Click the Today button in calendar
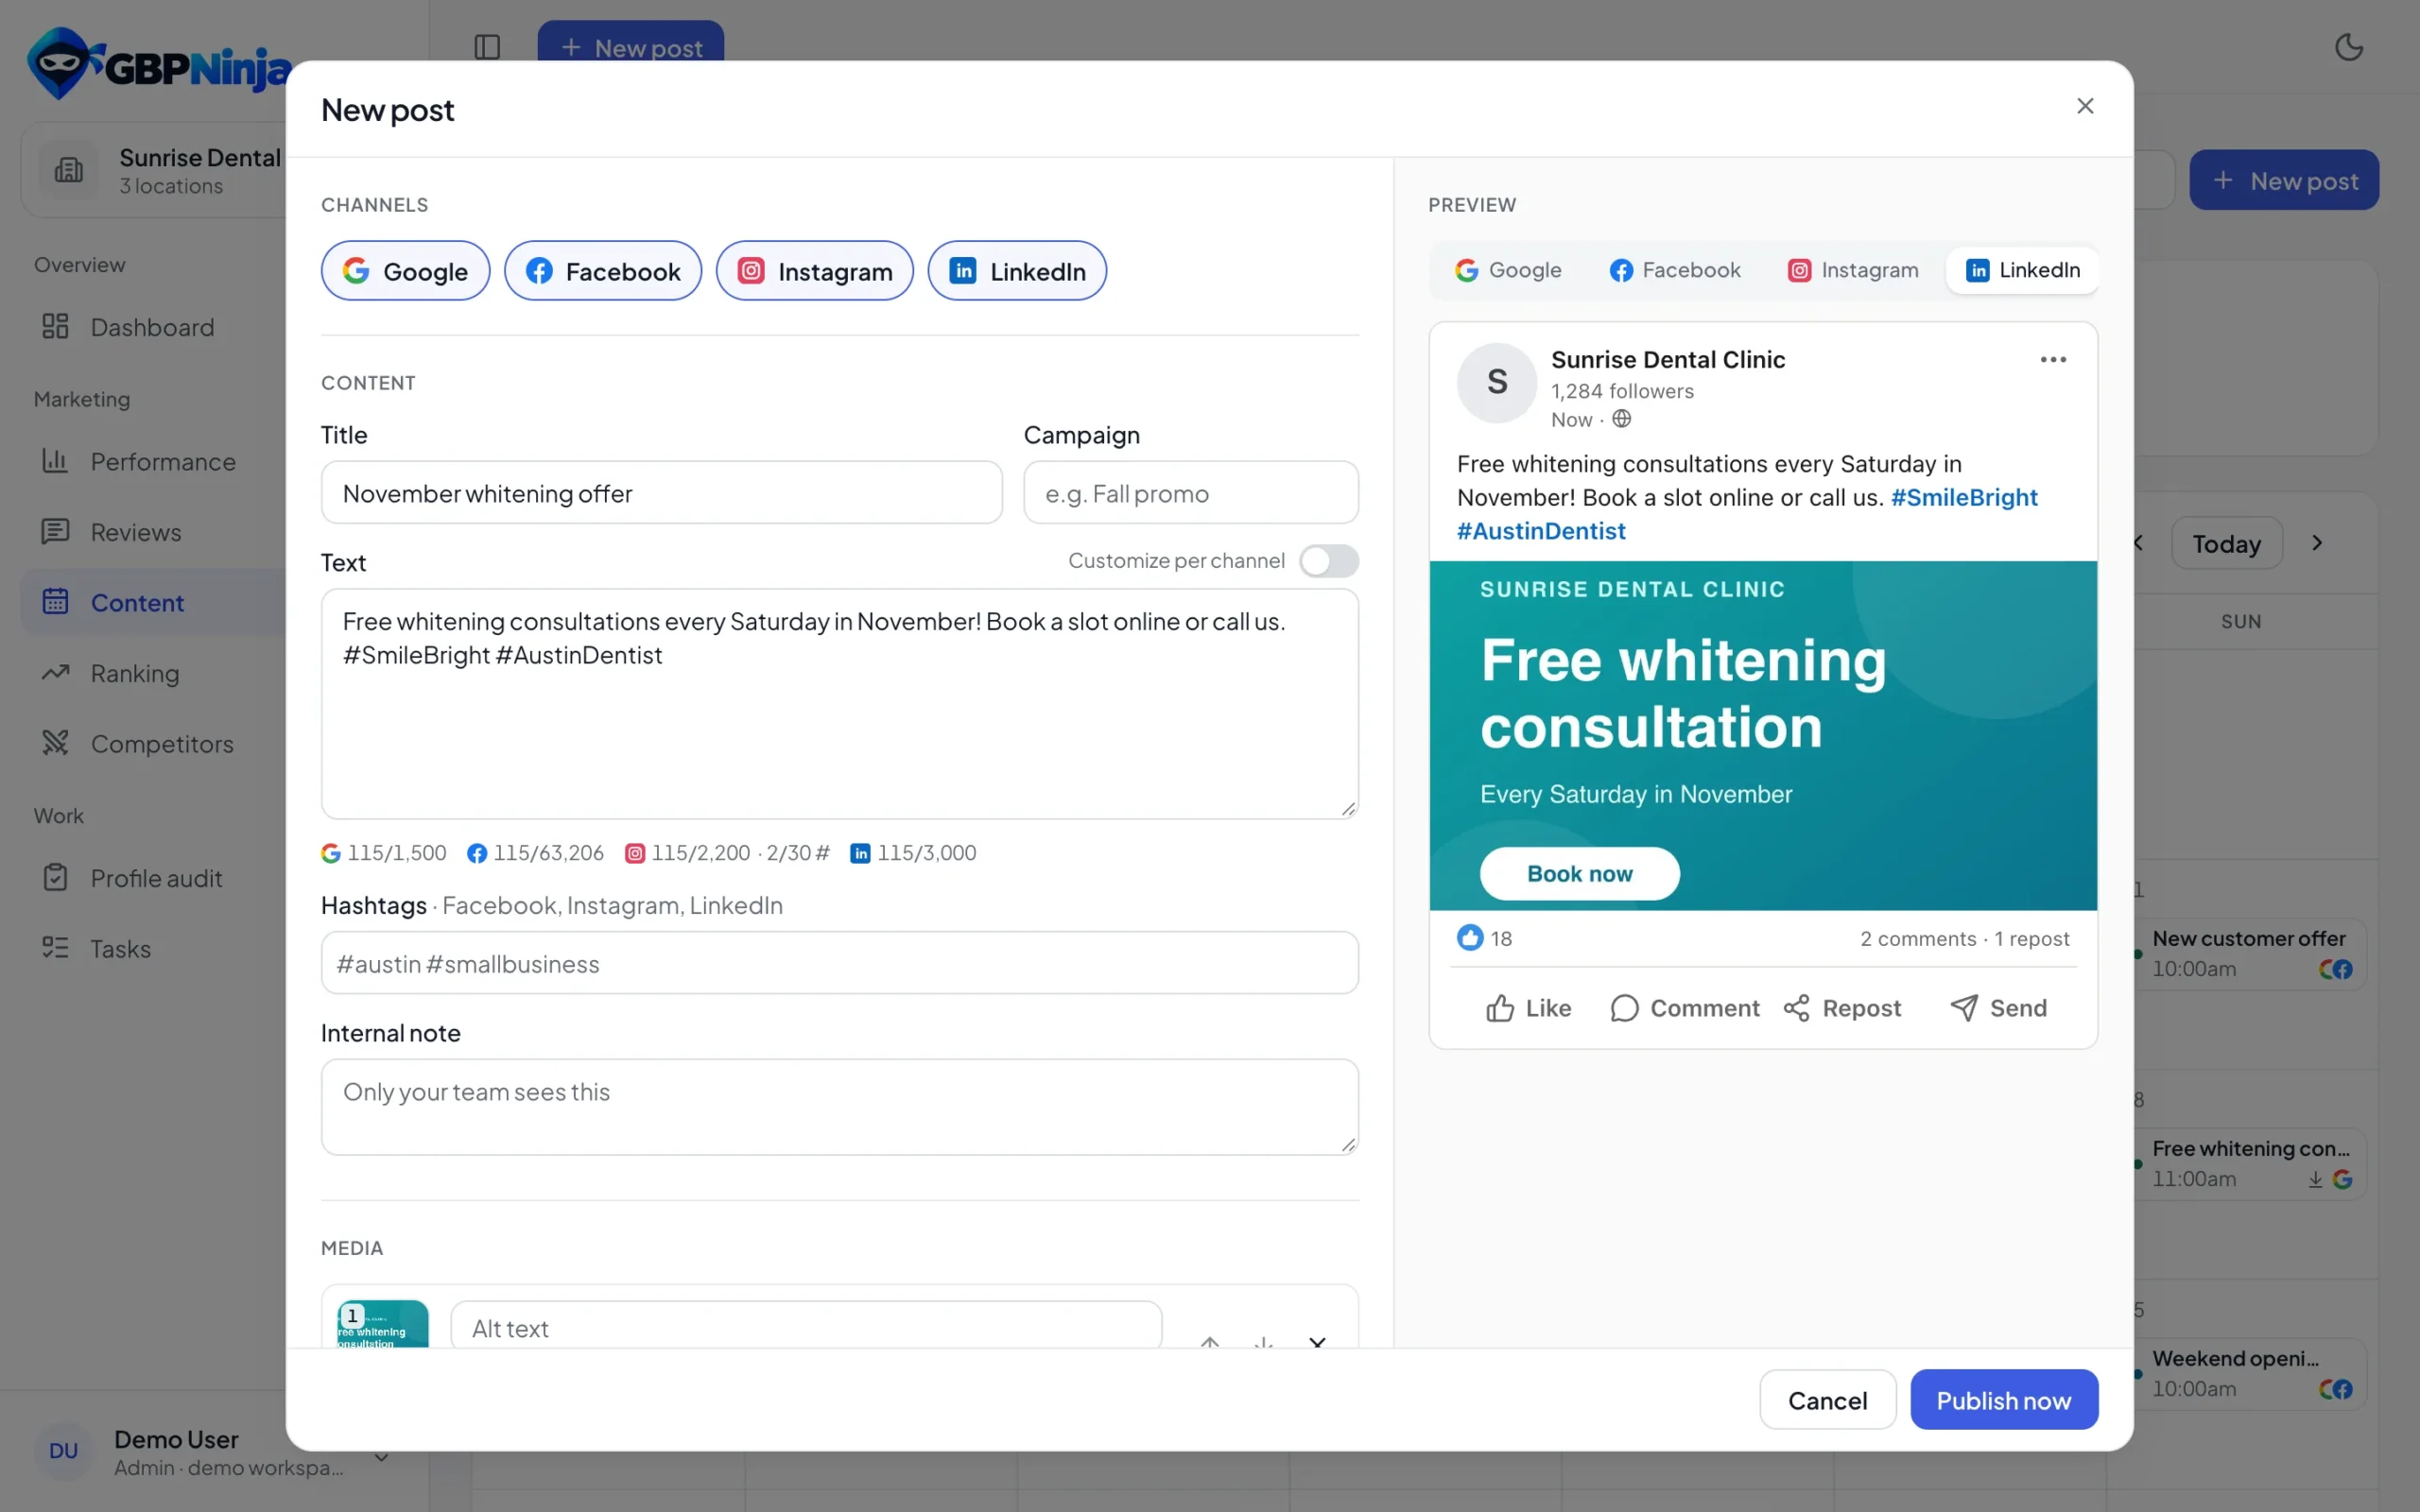Screen dimensions: 2420x1512 [2227, 543]
